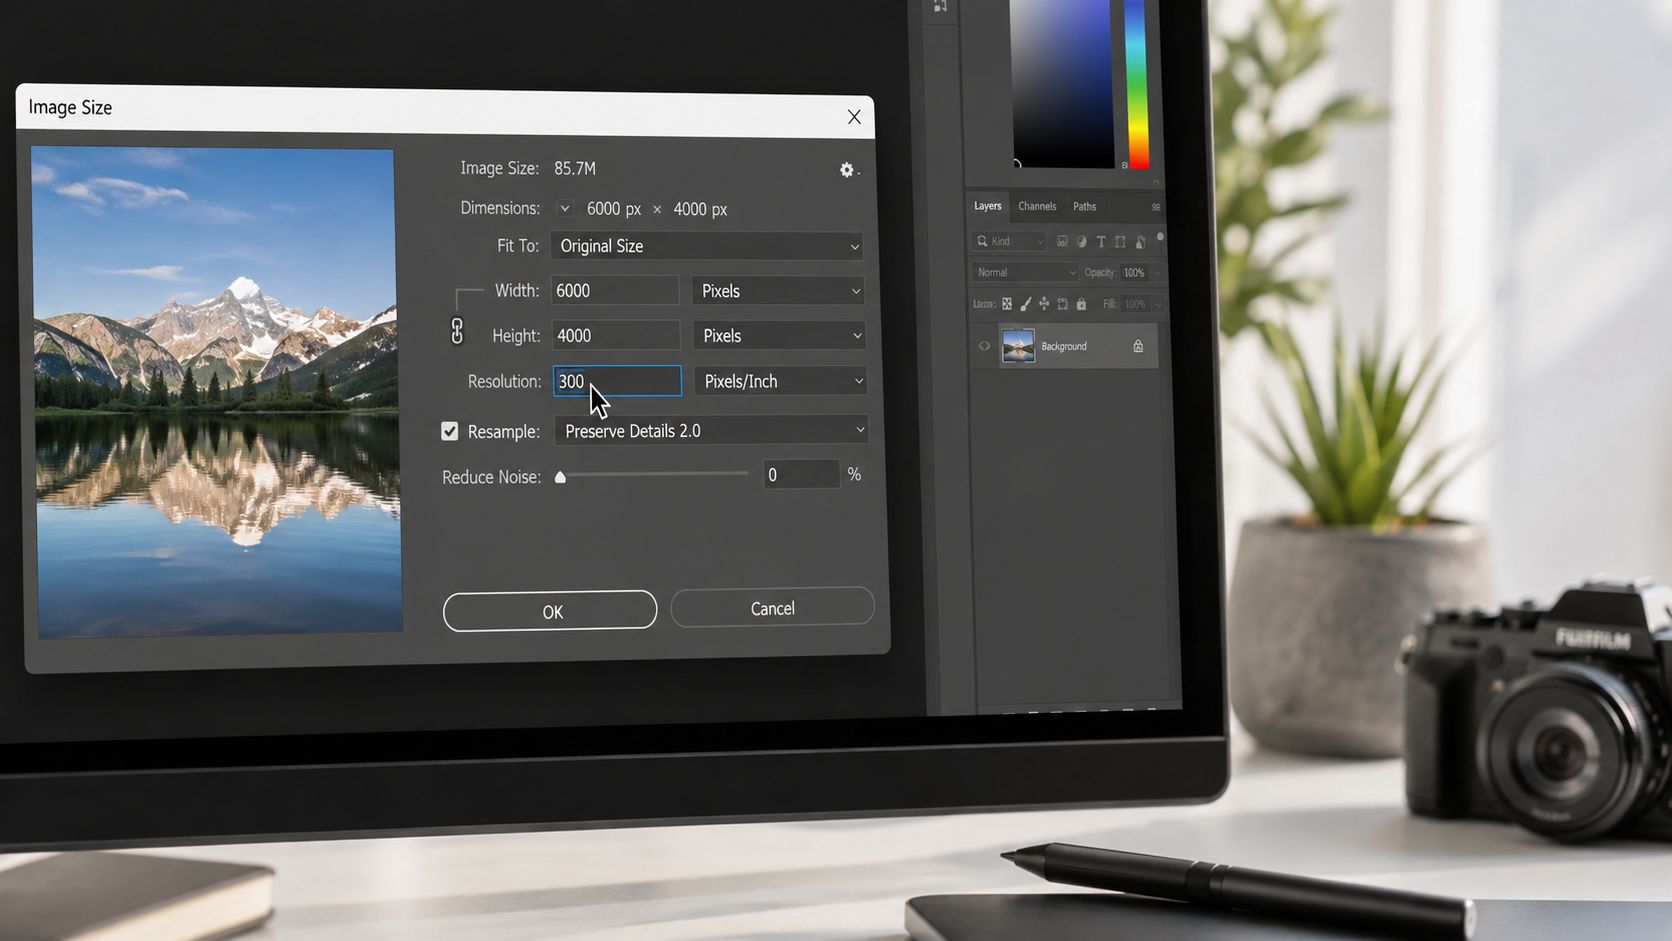Uncheck the Resample checkbox
Screen dimensions: 1672x941
click(x=450, y=431)
